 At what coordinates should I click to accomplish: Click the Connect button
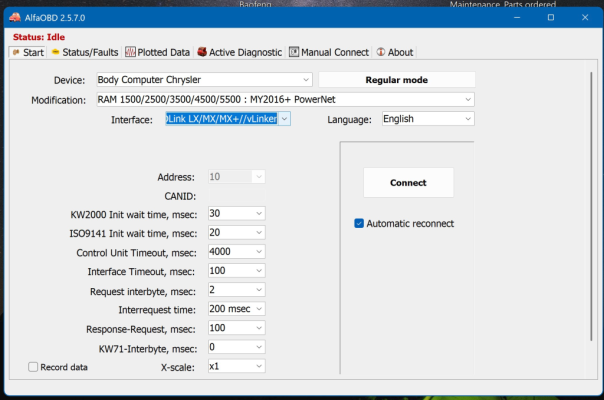[x=408, y=183]
